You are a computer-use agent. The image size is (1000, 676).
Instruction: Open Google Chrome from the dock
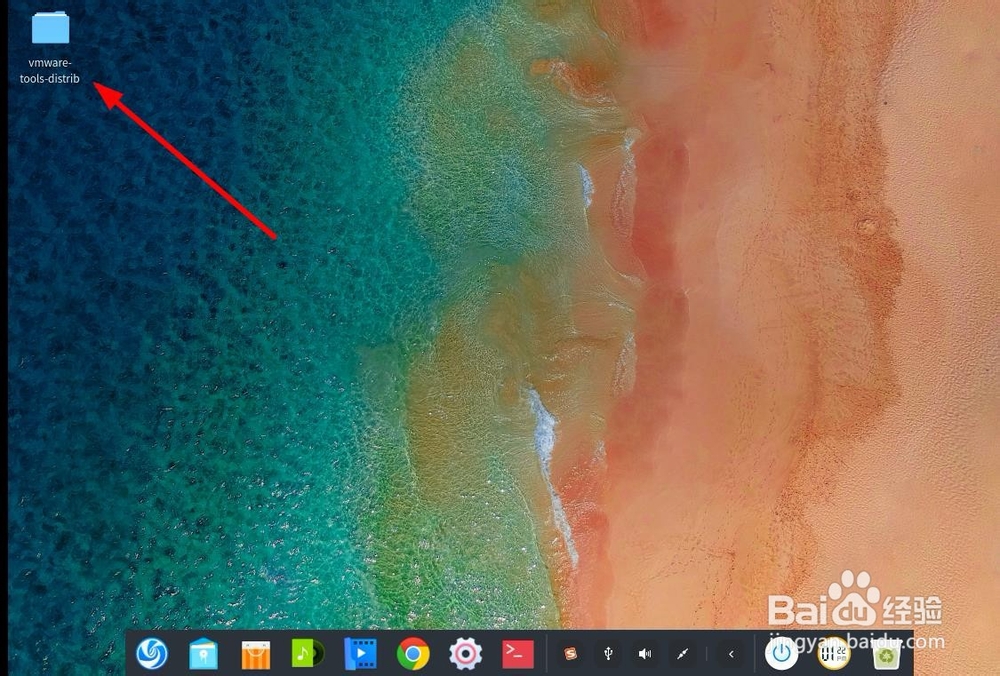pyautogui.click(x=413, y=654)
